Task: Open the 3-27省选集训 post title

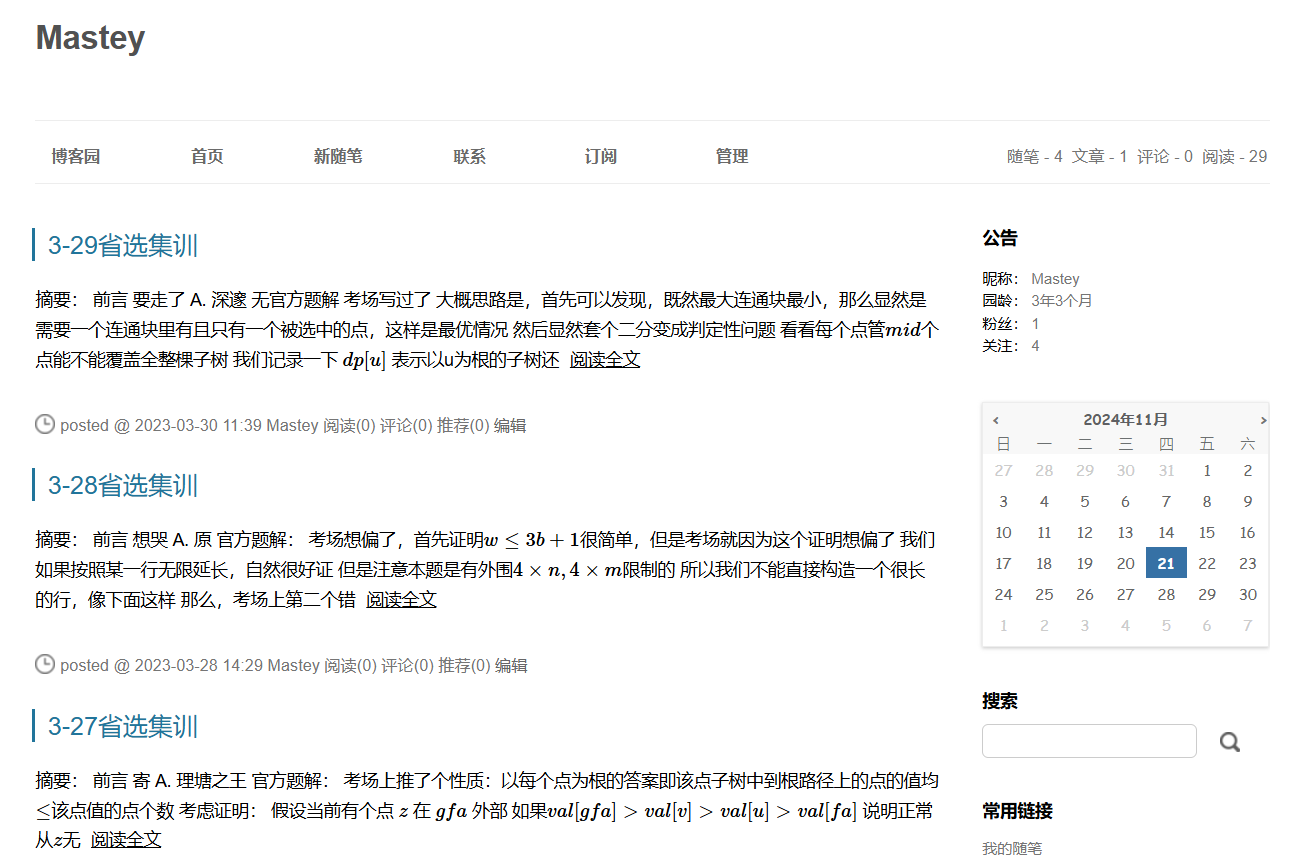Action: coord(123,727)
